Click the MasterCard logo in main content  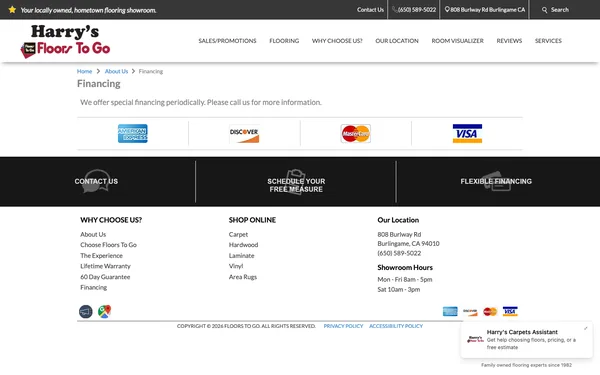click(x=355, y=134)
